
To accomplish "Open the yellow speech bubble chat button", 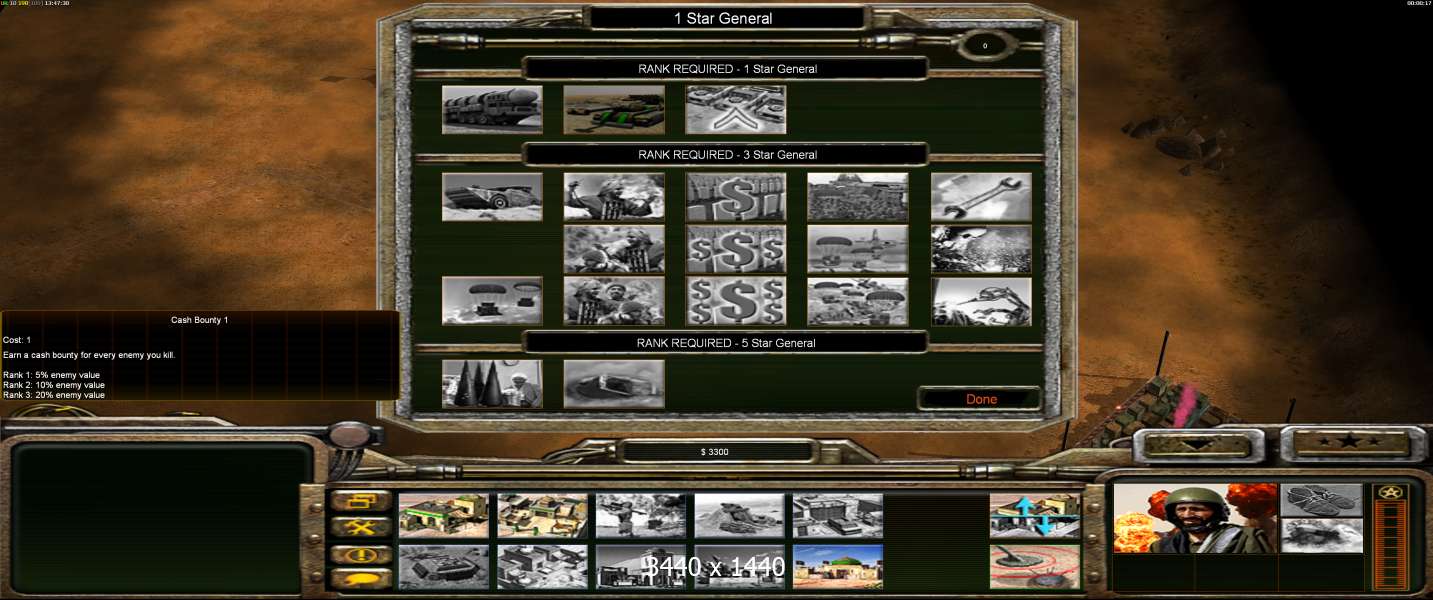I will (362, 579).
